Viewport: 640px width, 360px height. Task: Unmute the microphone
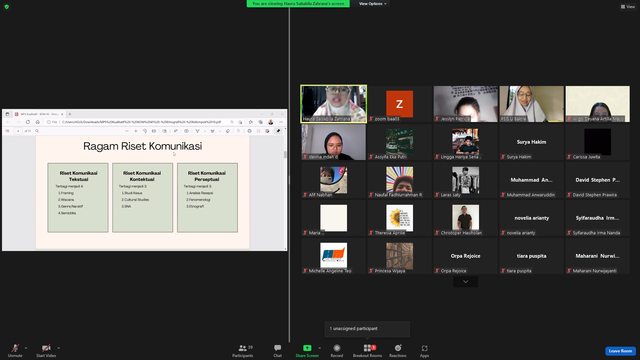[15, 350]
